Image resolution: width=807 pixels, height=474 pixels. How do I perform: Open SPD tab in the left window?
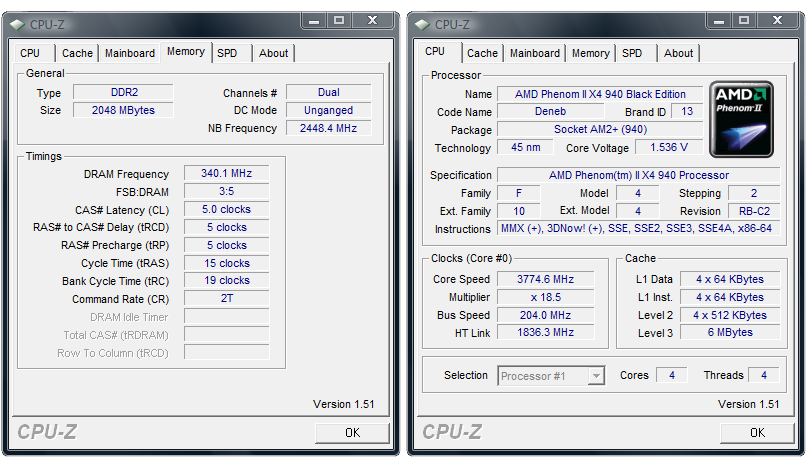pyautogui.click(x=232, y=54)
